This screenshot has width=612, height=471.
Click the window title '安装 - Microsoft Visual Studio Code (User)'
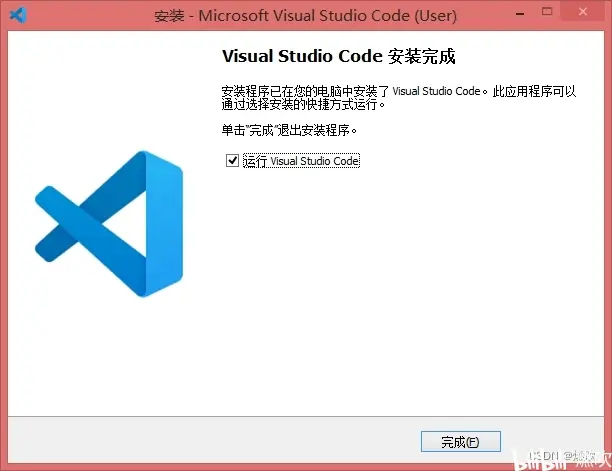(305, 16)
